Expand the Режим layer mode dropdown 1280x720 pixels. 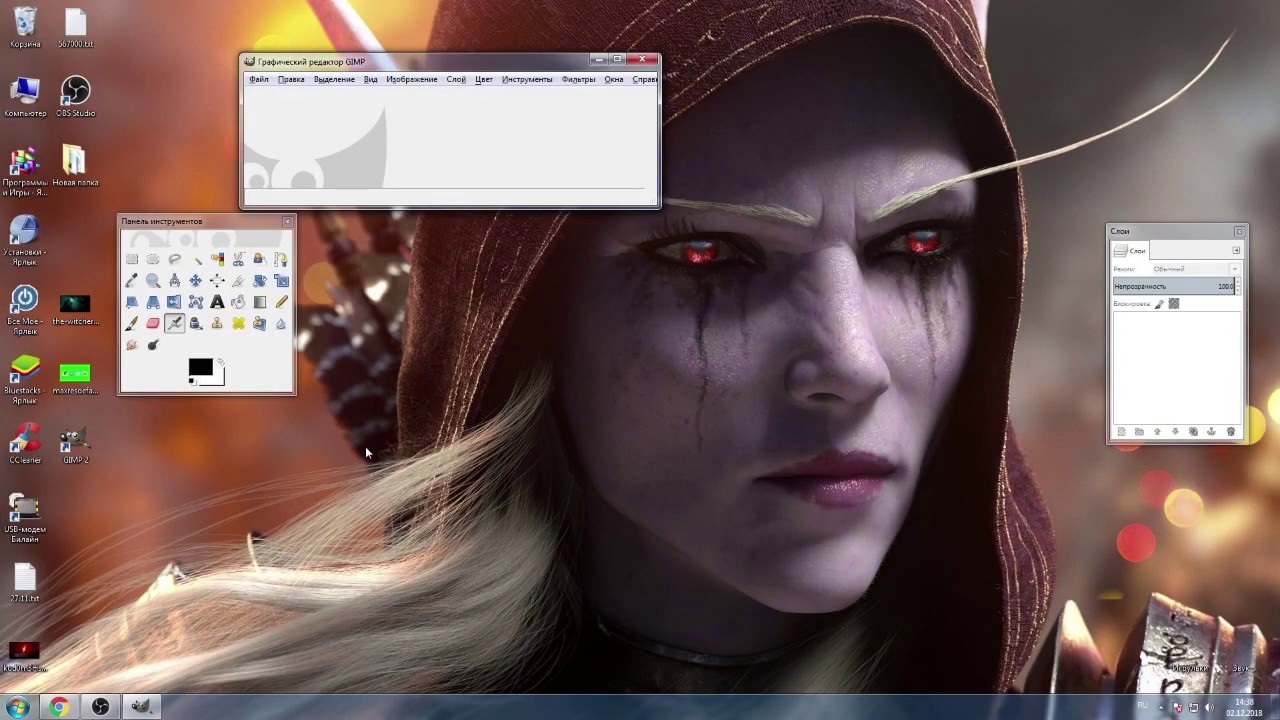pyautogui.click(x=1195, y=269)
